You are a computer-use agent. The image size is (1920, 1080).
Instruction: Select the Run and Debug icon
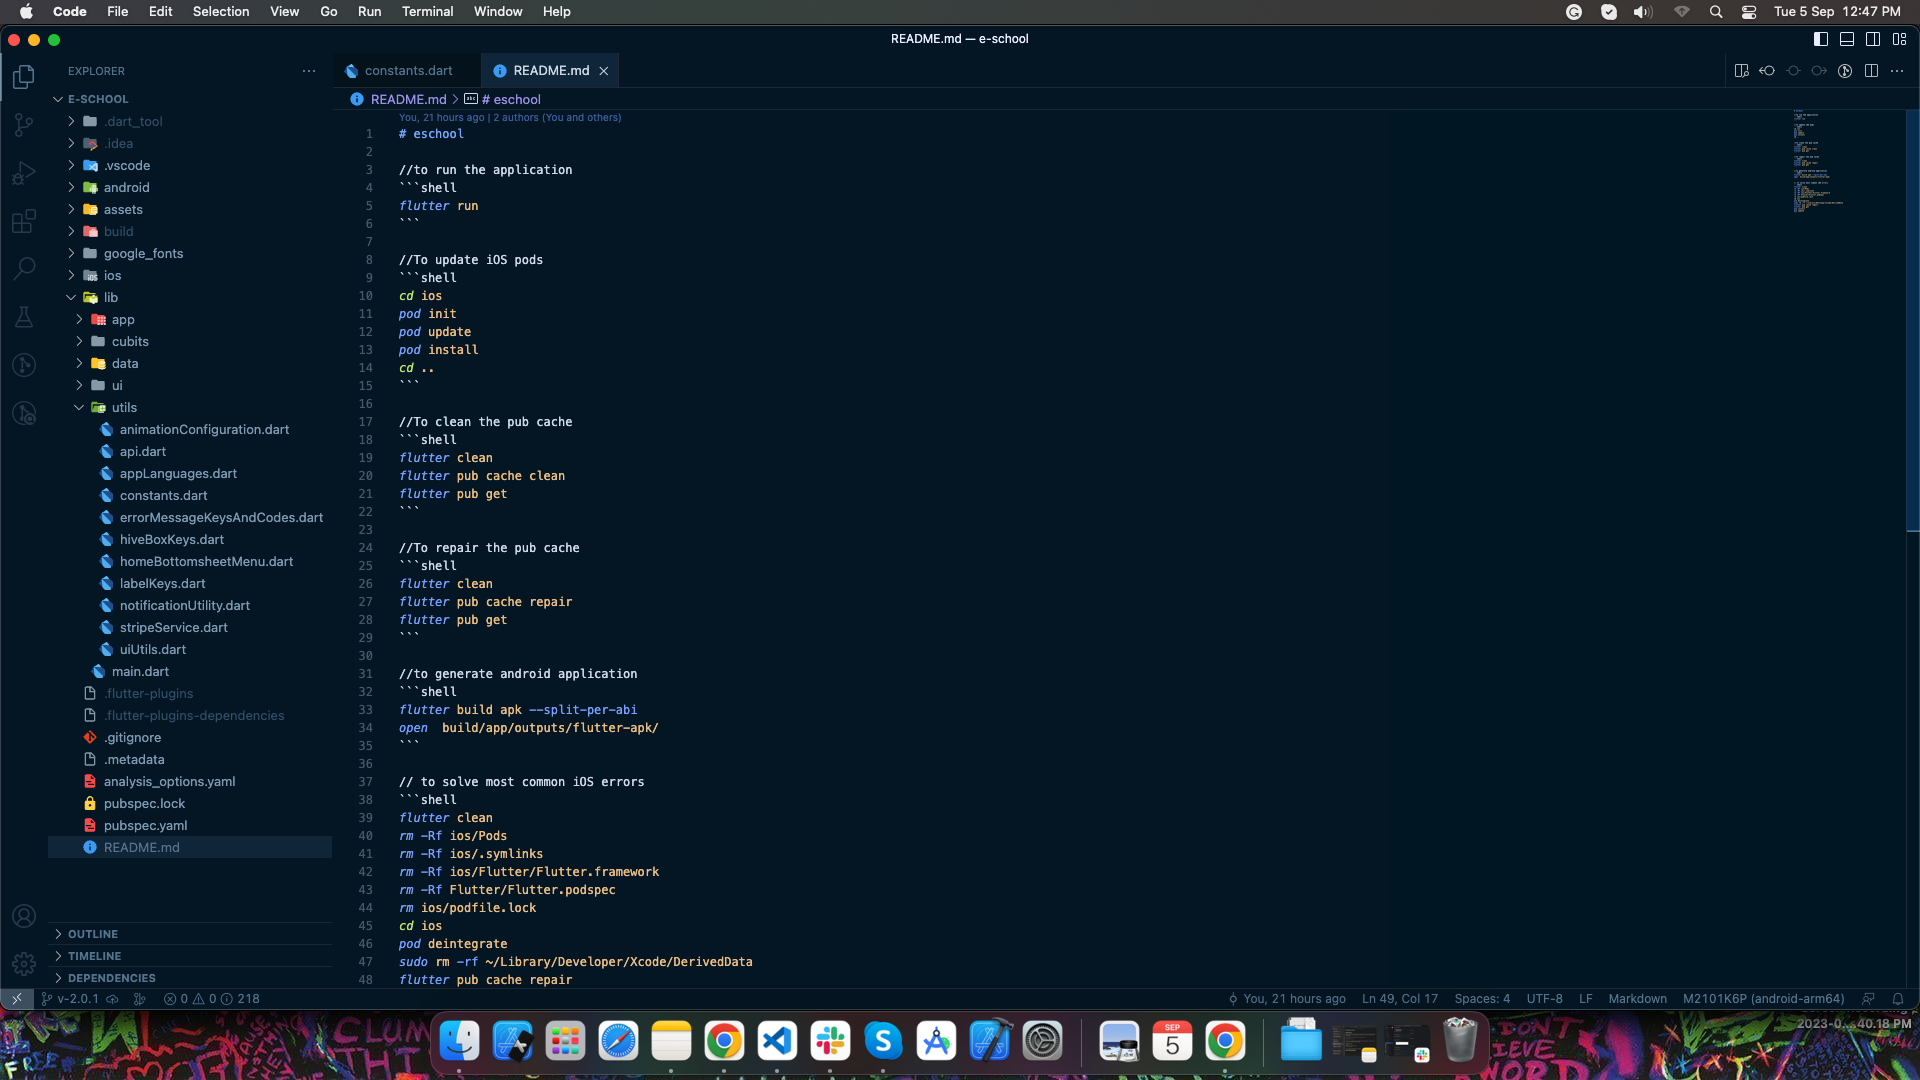[x=24, y=173]
